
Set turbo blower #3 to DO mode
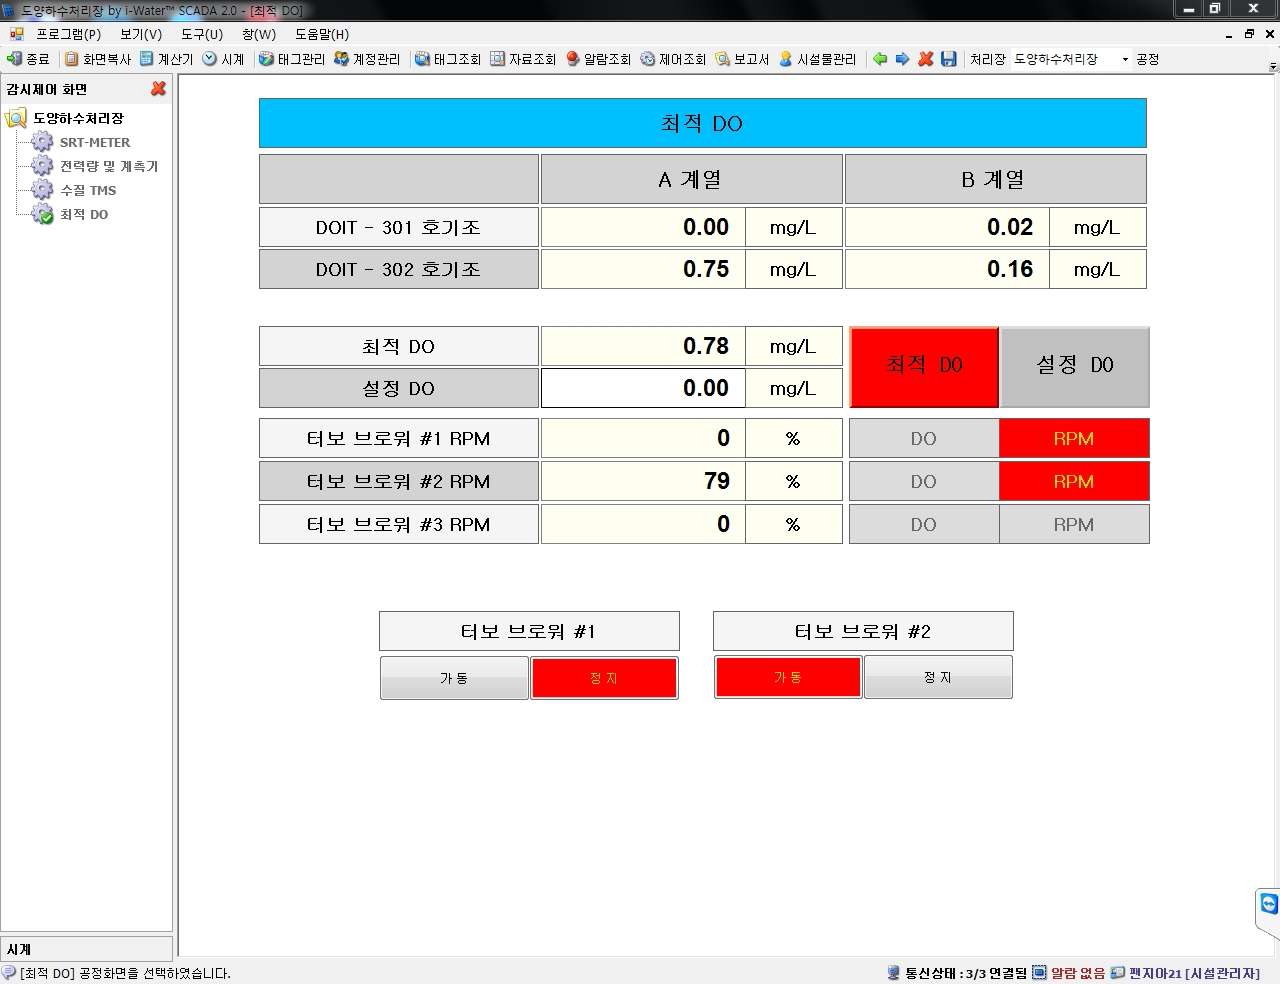[924, 524]
